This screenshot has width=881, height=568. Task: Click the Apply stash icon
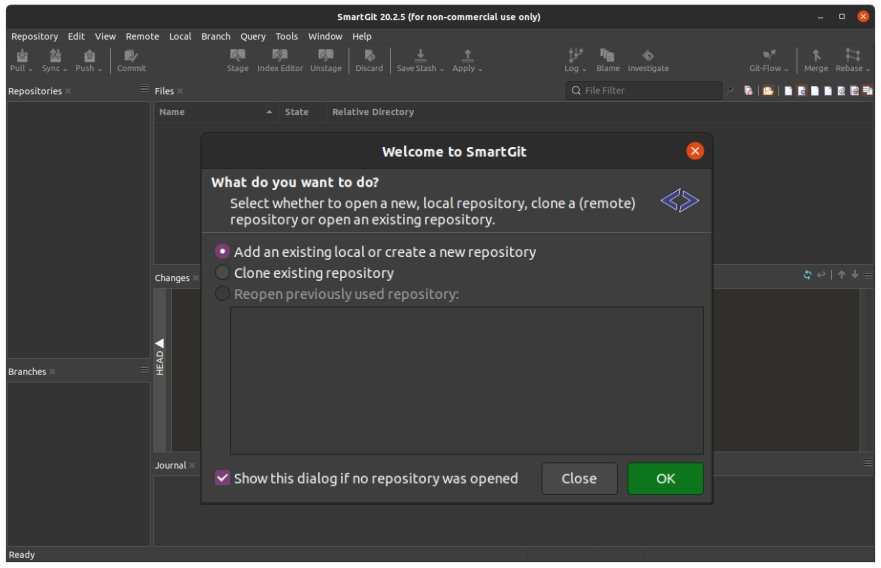467,55
